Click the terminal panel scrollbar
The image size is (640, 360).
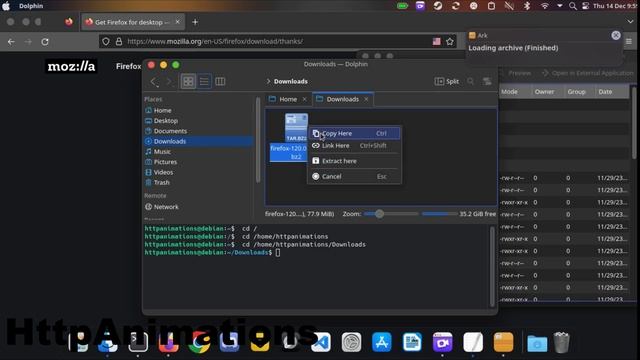pyautogui.click(x=492, y=266)
